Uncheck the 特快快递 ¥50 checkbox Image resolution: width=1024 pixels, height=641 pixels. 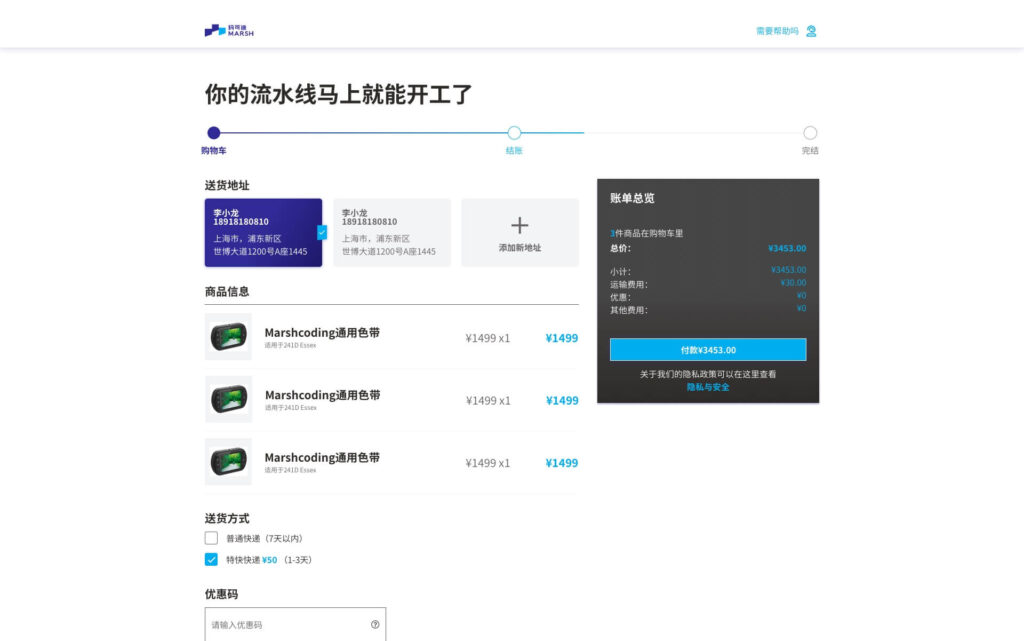coord(211,559)
